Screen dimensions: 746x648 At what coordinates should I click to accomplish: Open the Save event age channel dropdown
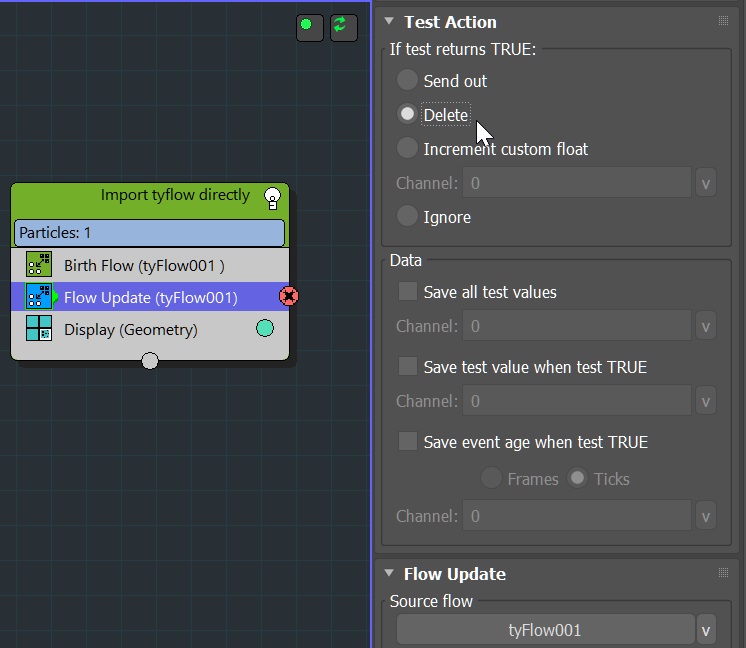[706, 516]
